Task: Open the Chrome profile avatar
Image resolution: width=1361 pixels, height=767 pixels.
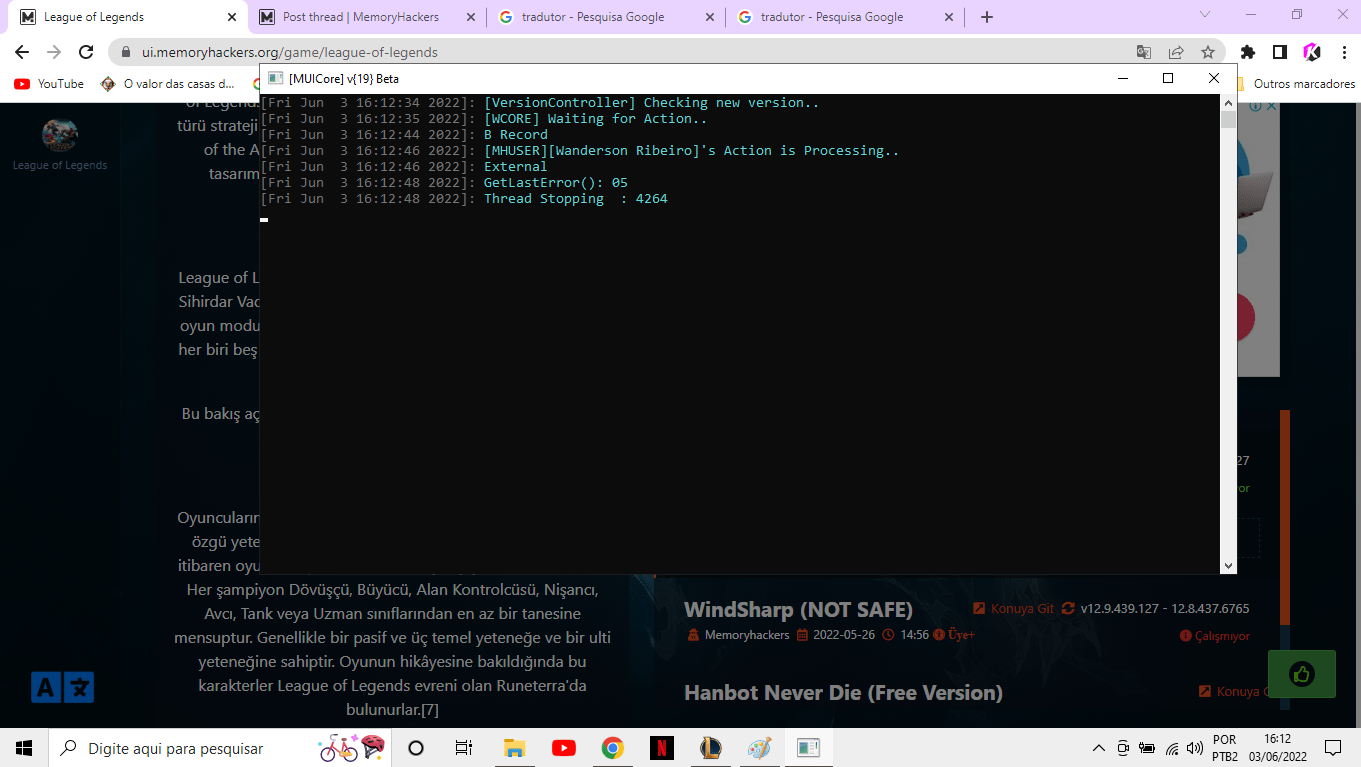Action: [x=1312, y=52]
